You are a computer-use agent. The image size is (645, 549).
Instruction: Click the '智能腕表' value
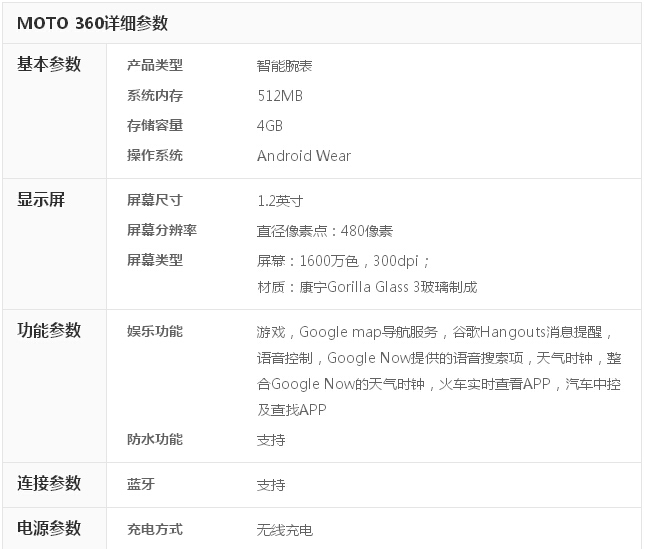pyautogui.click(x=284, y=66)
